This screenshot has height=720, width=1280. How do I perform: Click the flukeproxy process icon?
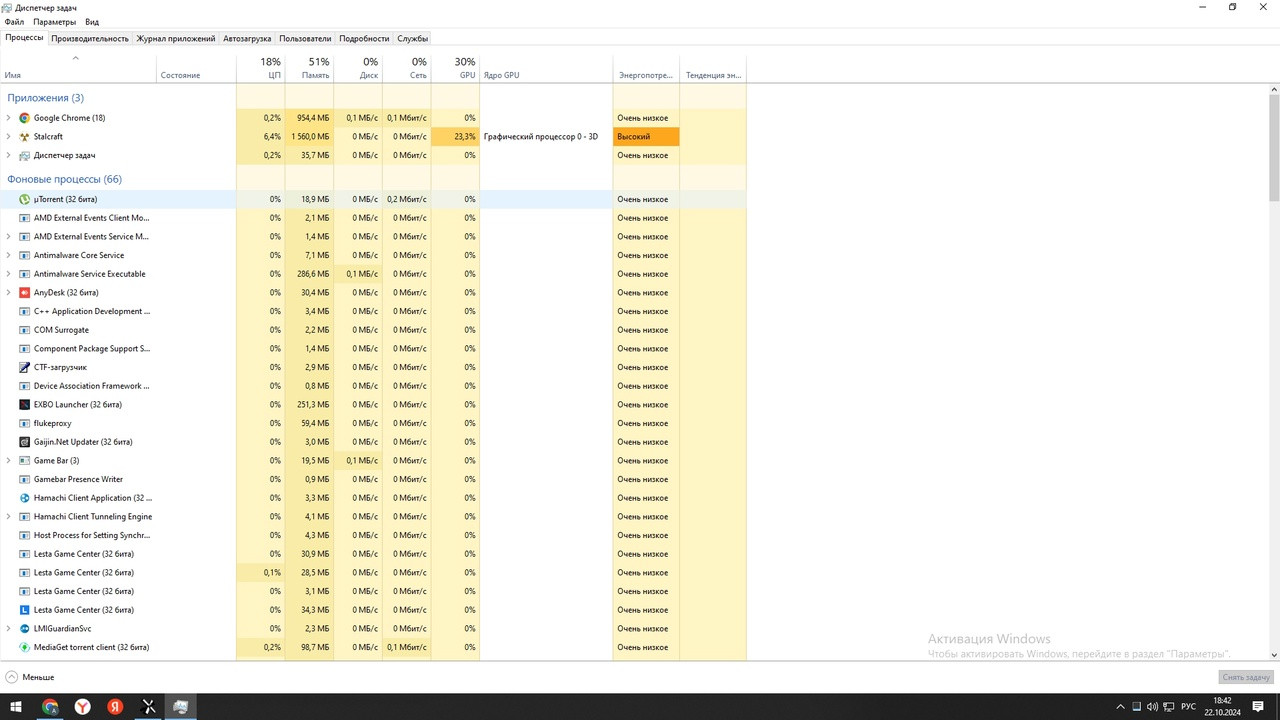click(x=25, y=423)
